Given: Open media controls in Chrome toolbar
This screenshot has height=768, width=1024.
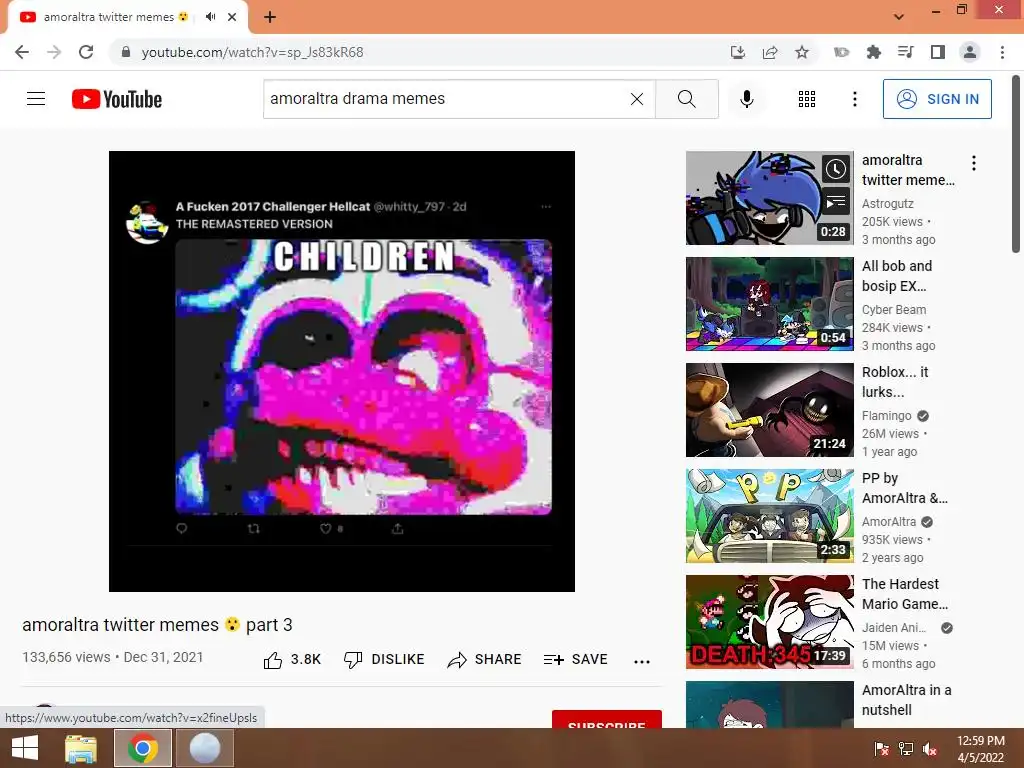Looking at the screenshot, I should coord(906,52).
